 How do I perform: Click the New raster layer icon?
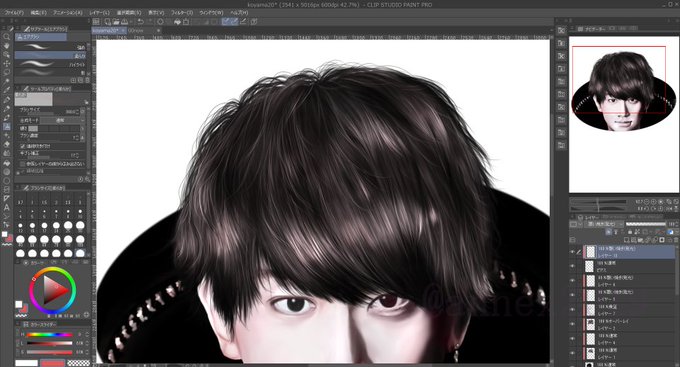[x=627, y=239]
